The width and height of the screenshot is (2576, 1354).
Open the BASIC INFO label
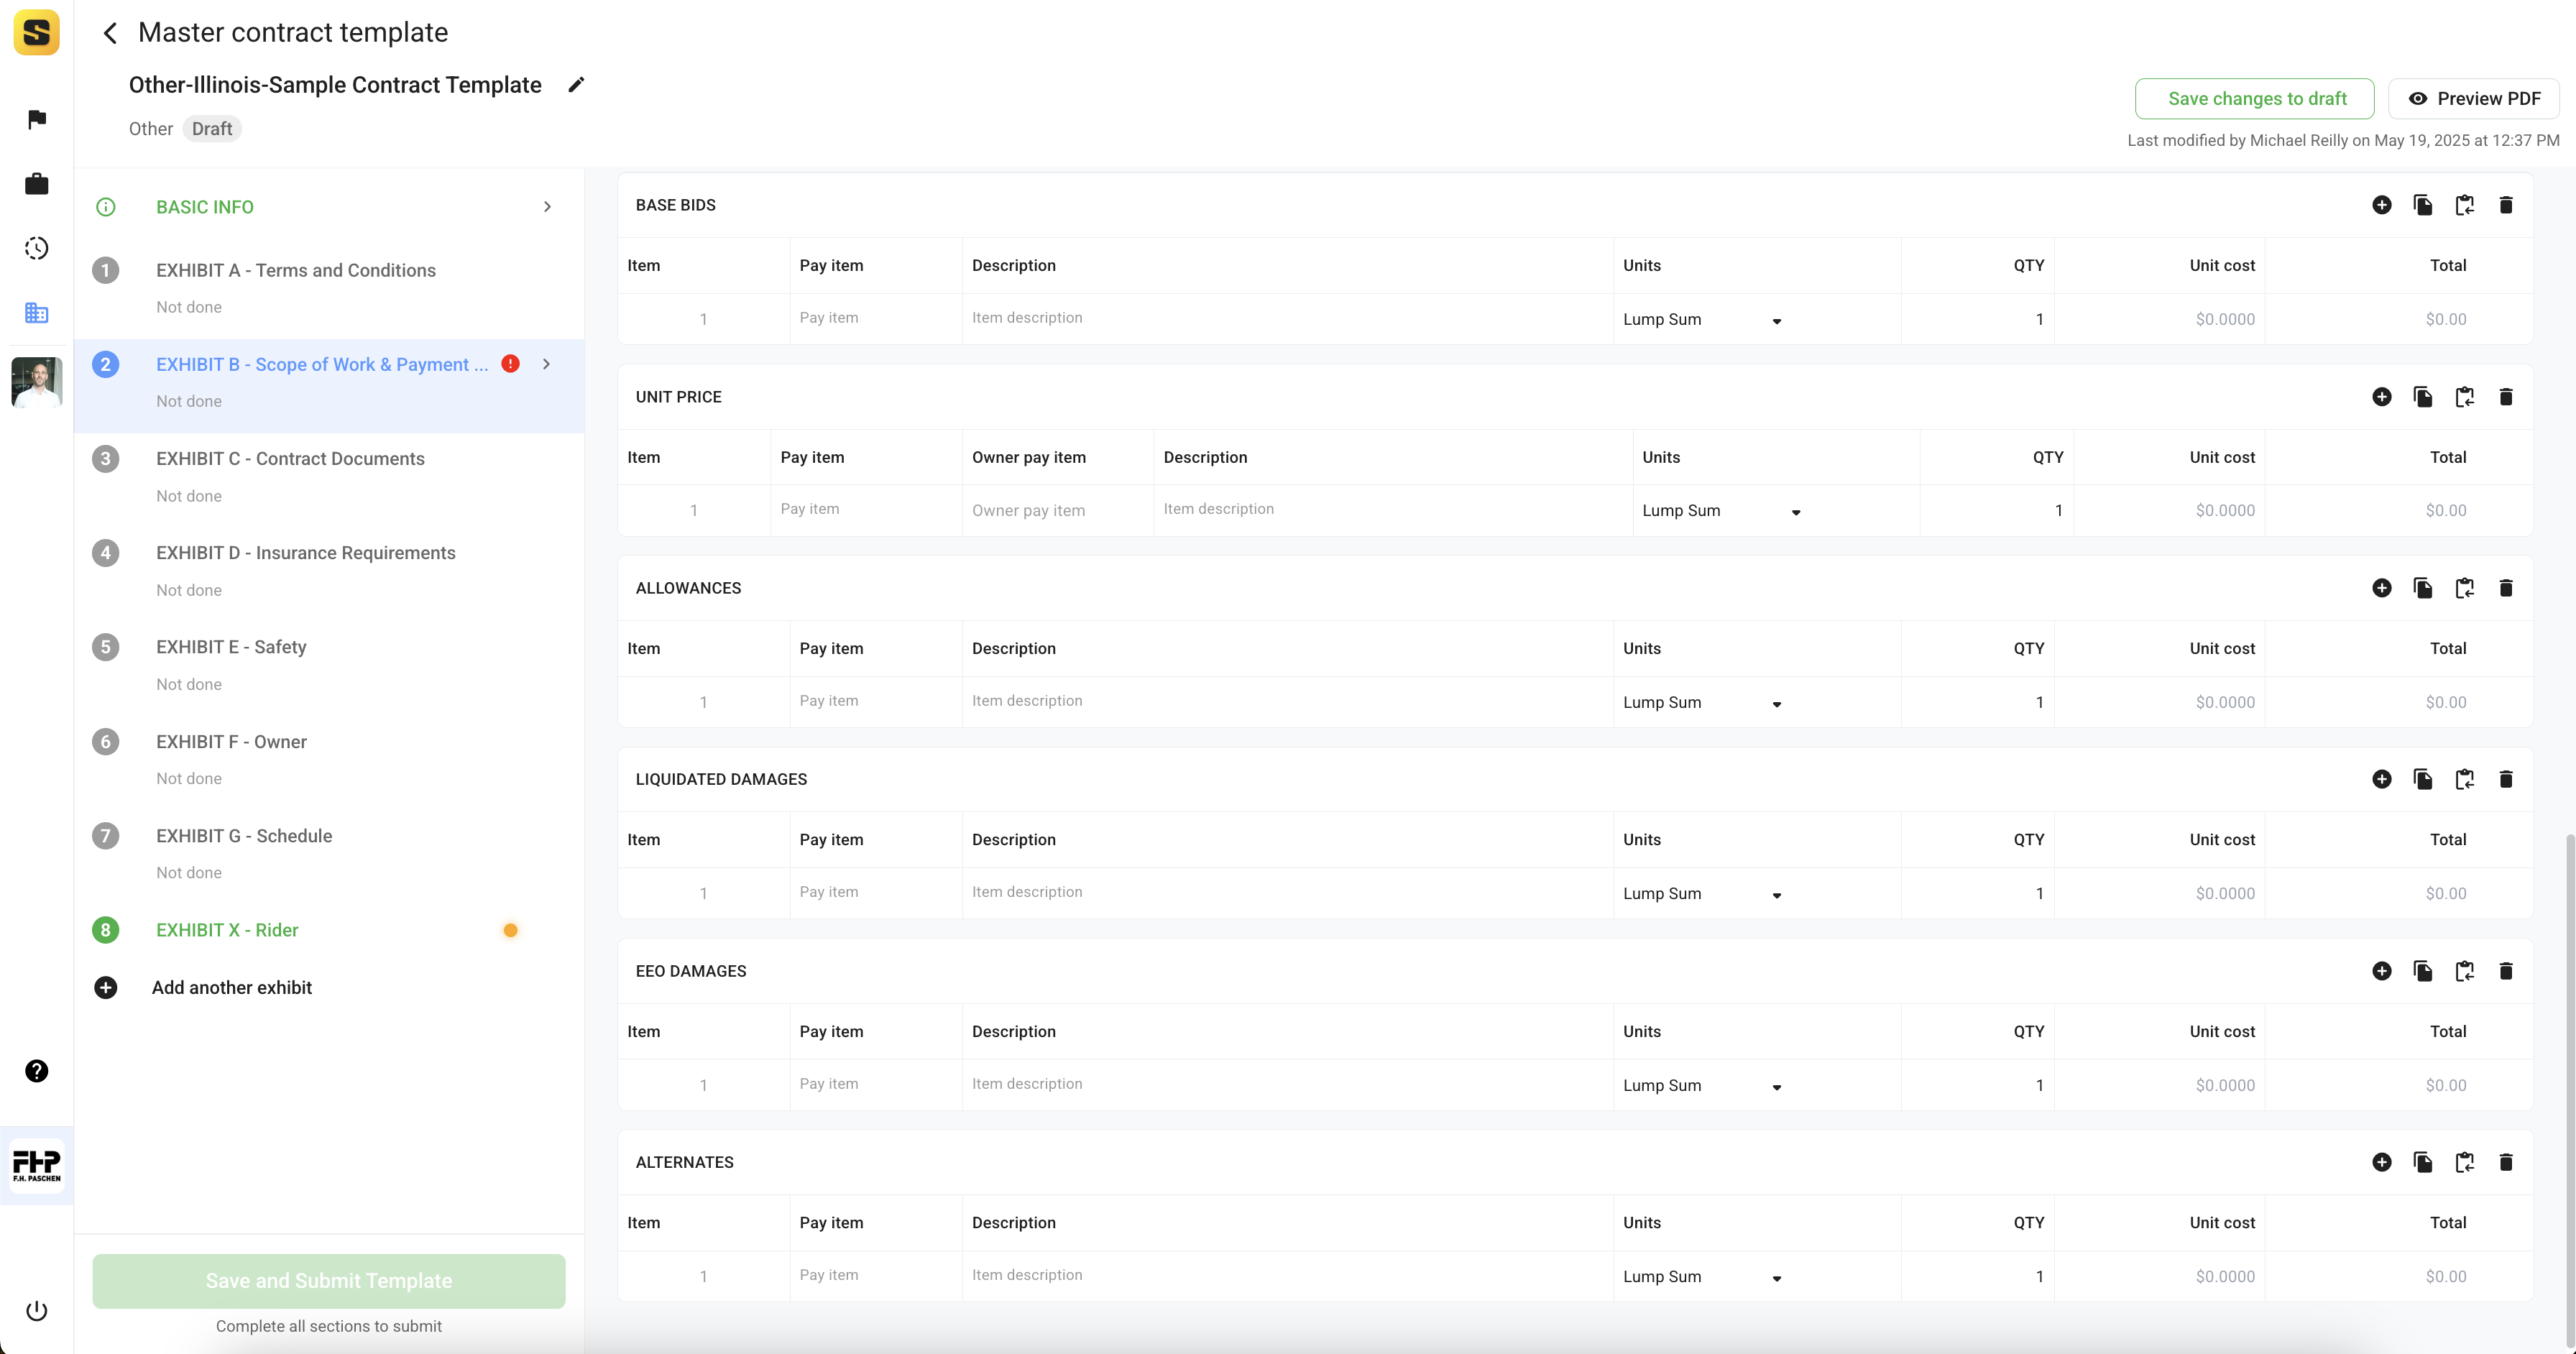(x=205, y=207)
